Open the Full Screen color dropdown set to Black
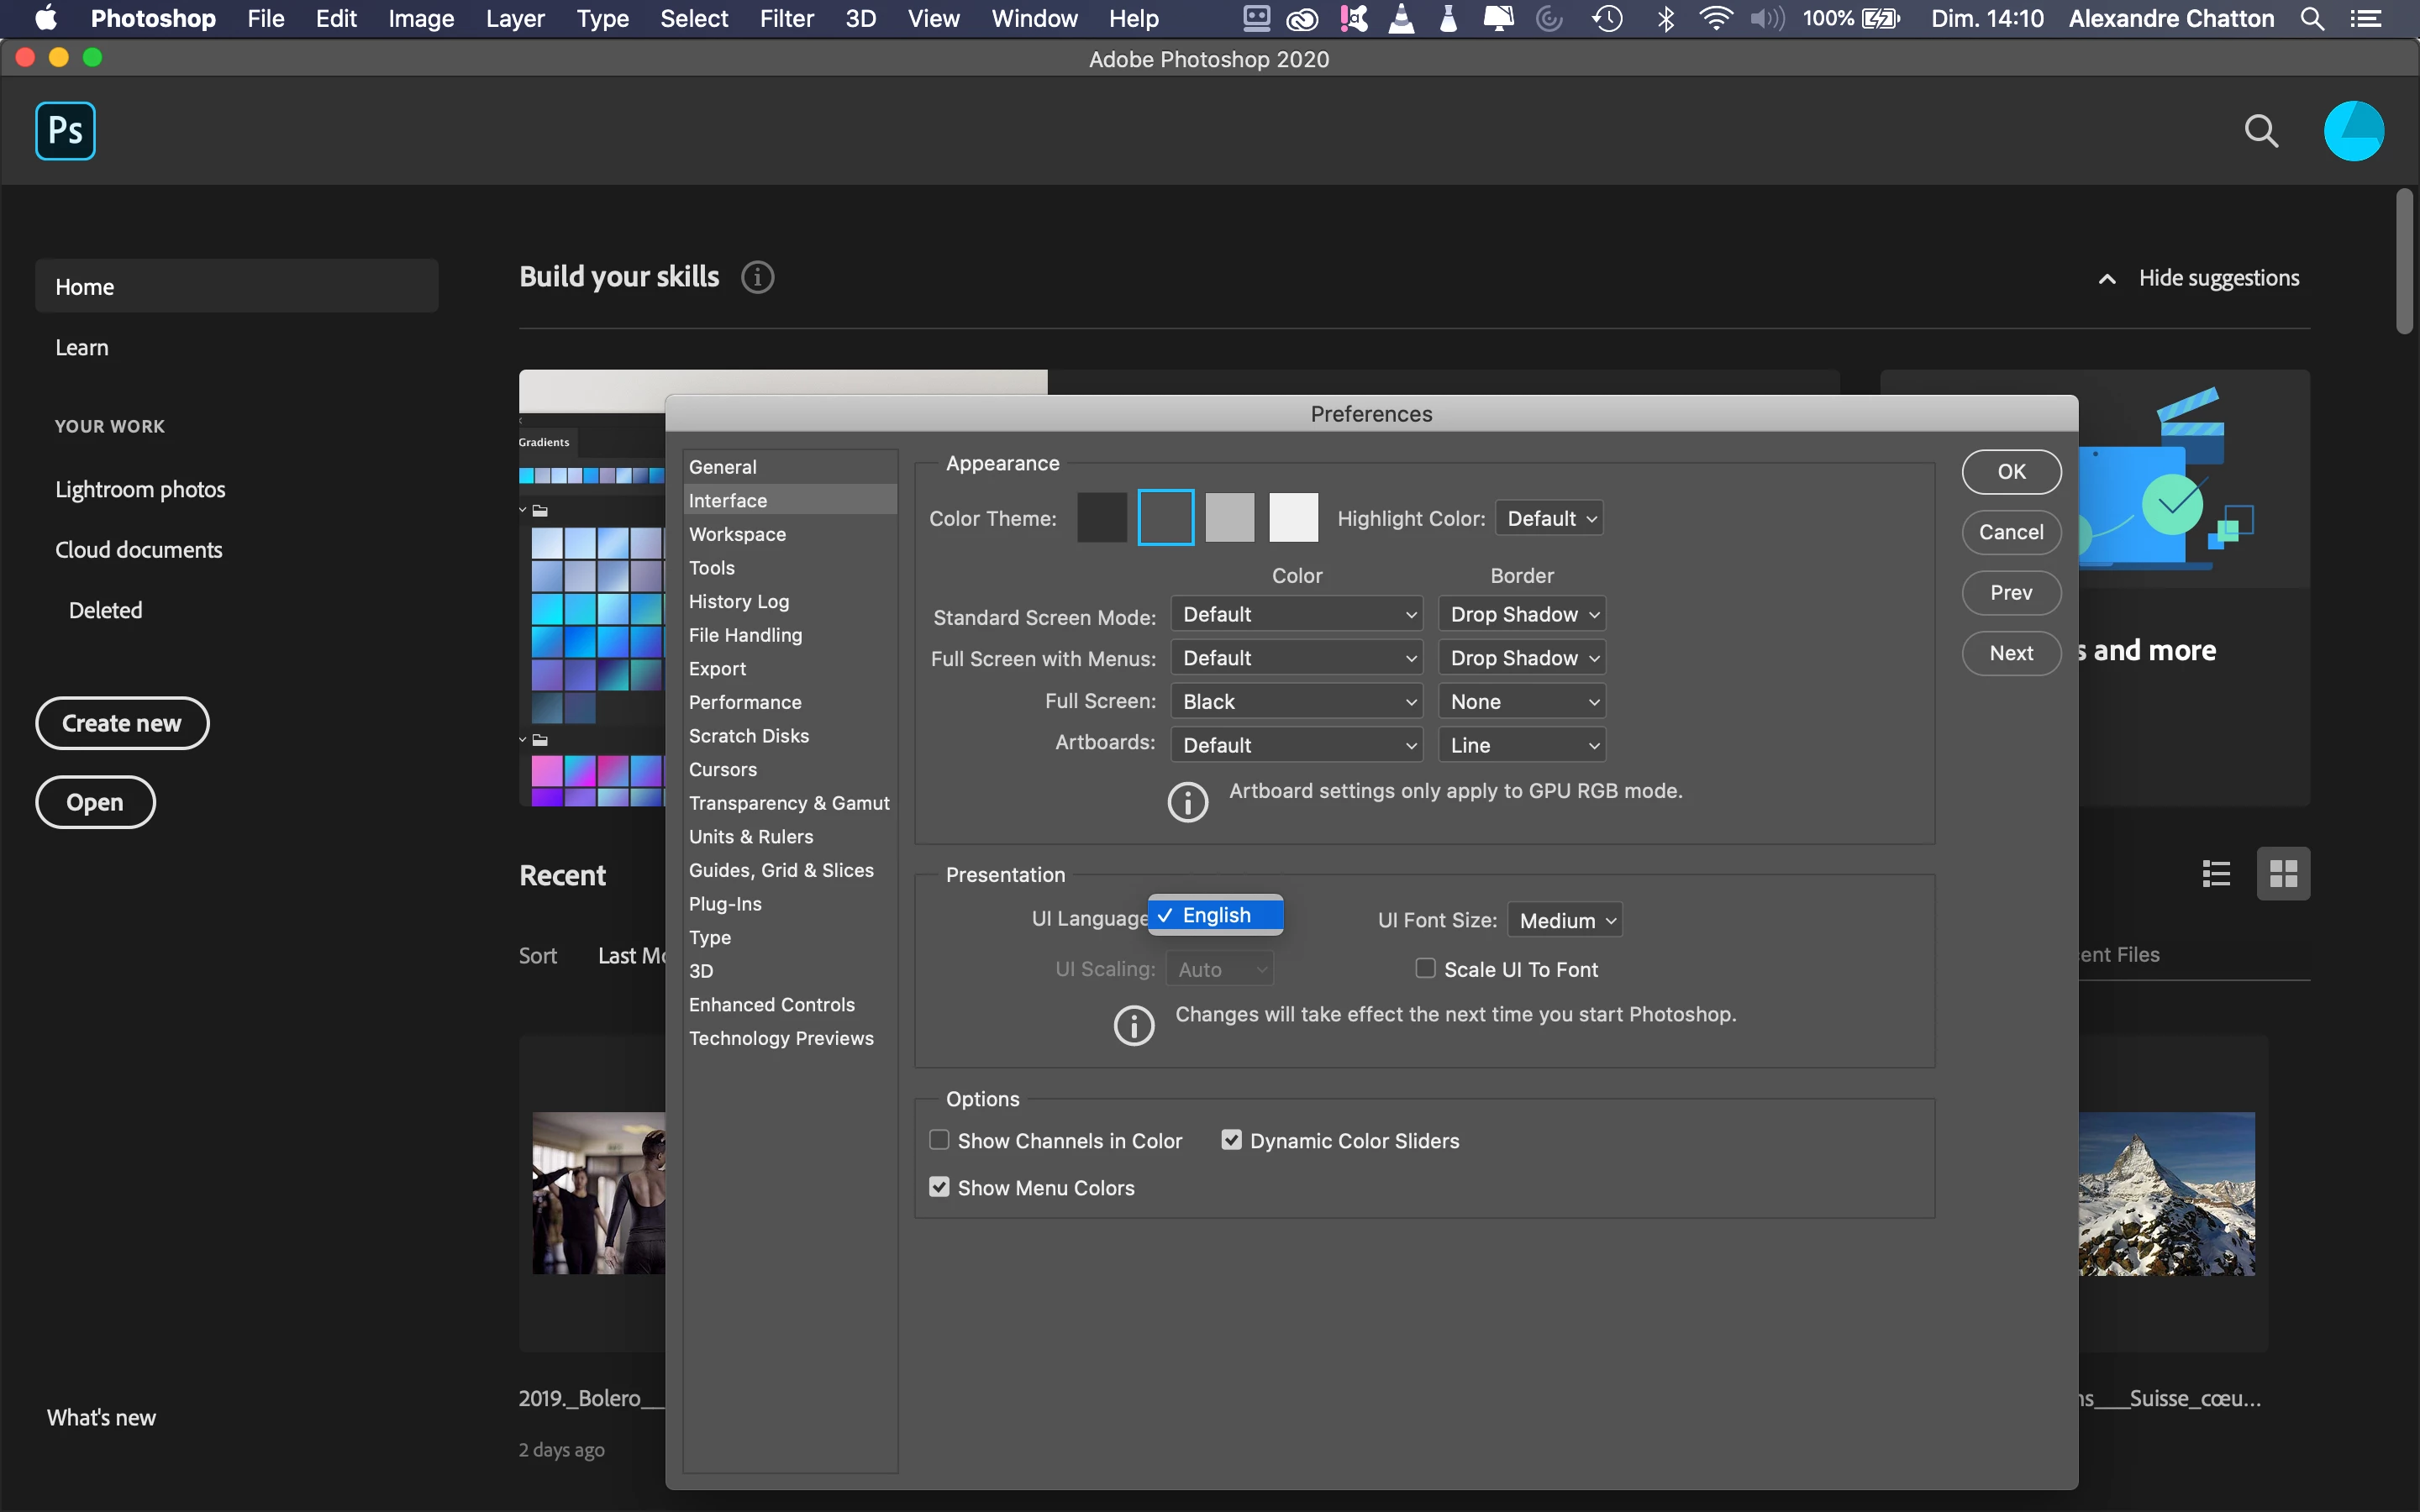This screenshot has width=2420, height=1512. tap(1297, 701)
